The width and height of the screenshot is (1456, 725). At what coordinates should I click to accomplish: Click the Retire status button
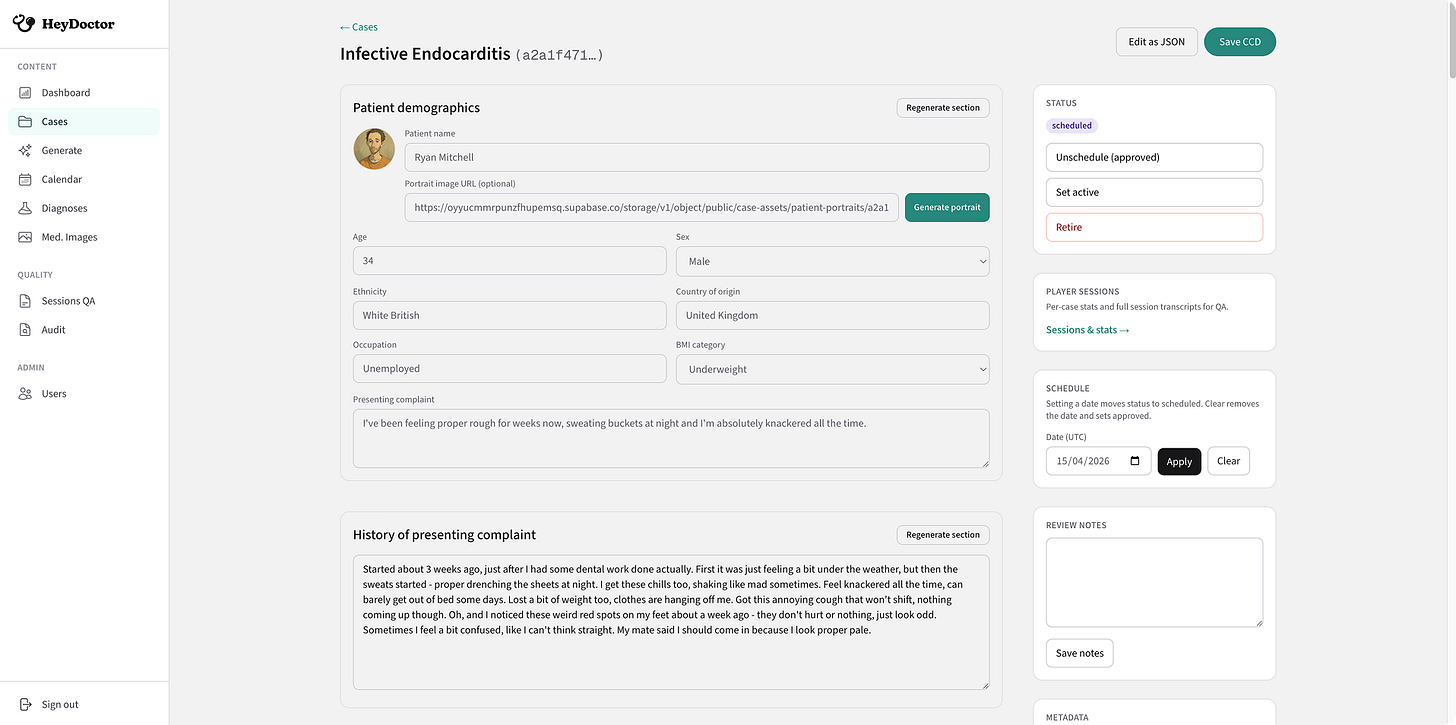[1154, 227]
